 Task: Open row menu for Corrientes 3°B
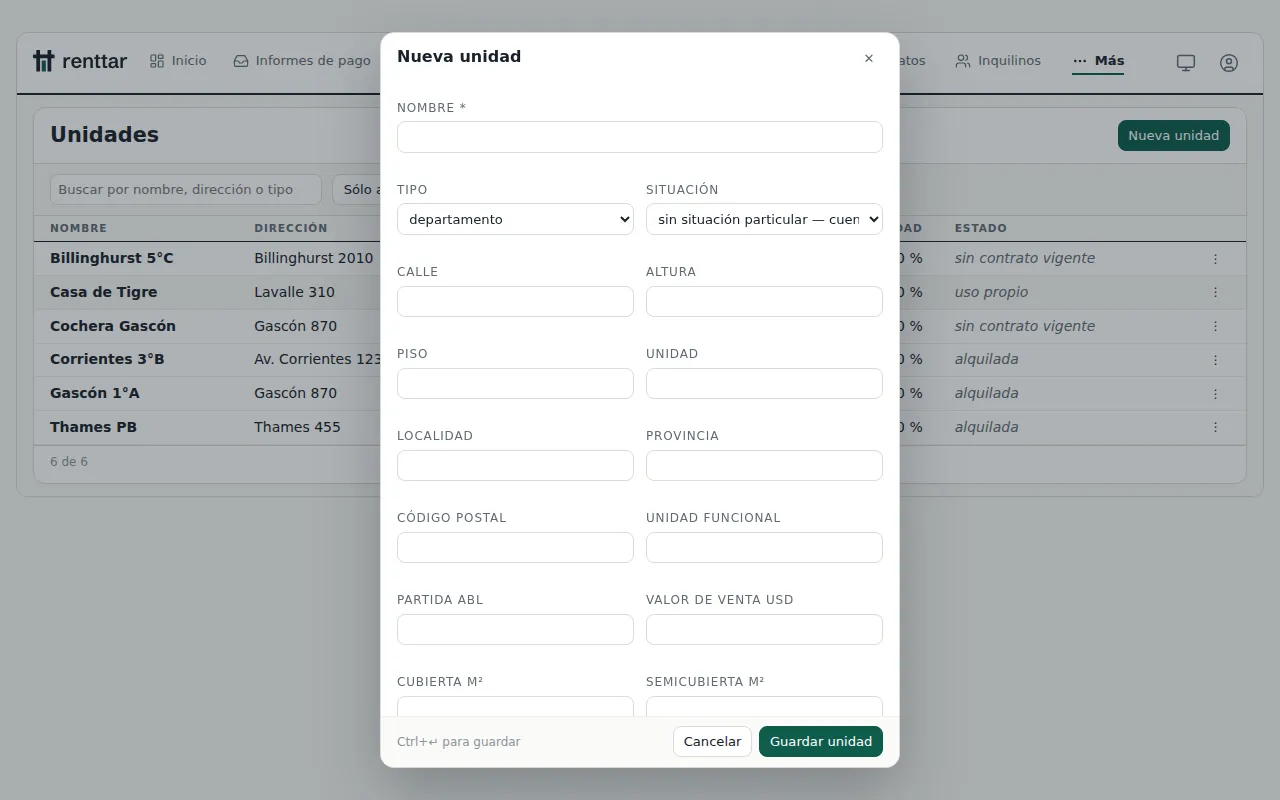click(x=1215, y=359)
